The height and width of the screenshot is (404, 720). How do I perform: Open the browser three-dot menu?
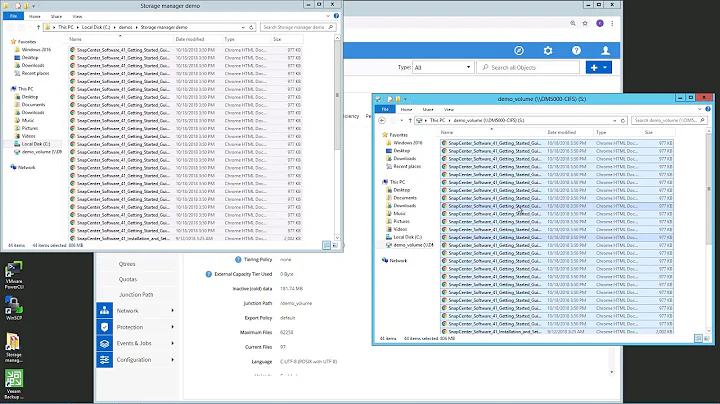click(x=612, y=23)
